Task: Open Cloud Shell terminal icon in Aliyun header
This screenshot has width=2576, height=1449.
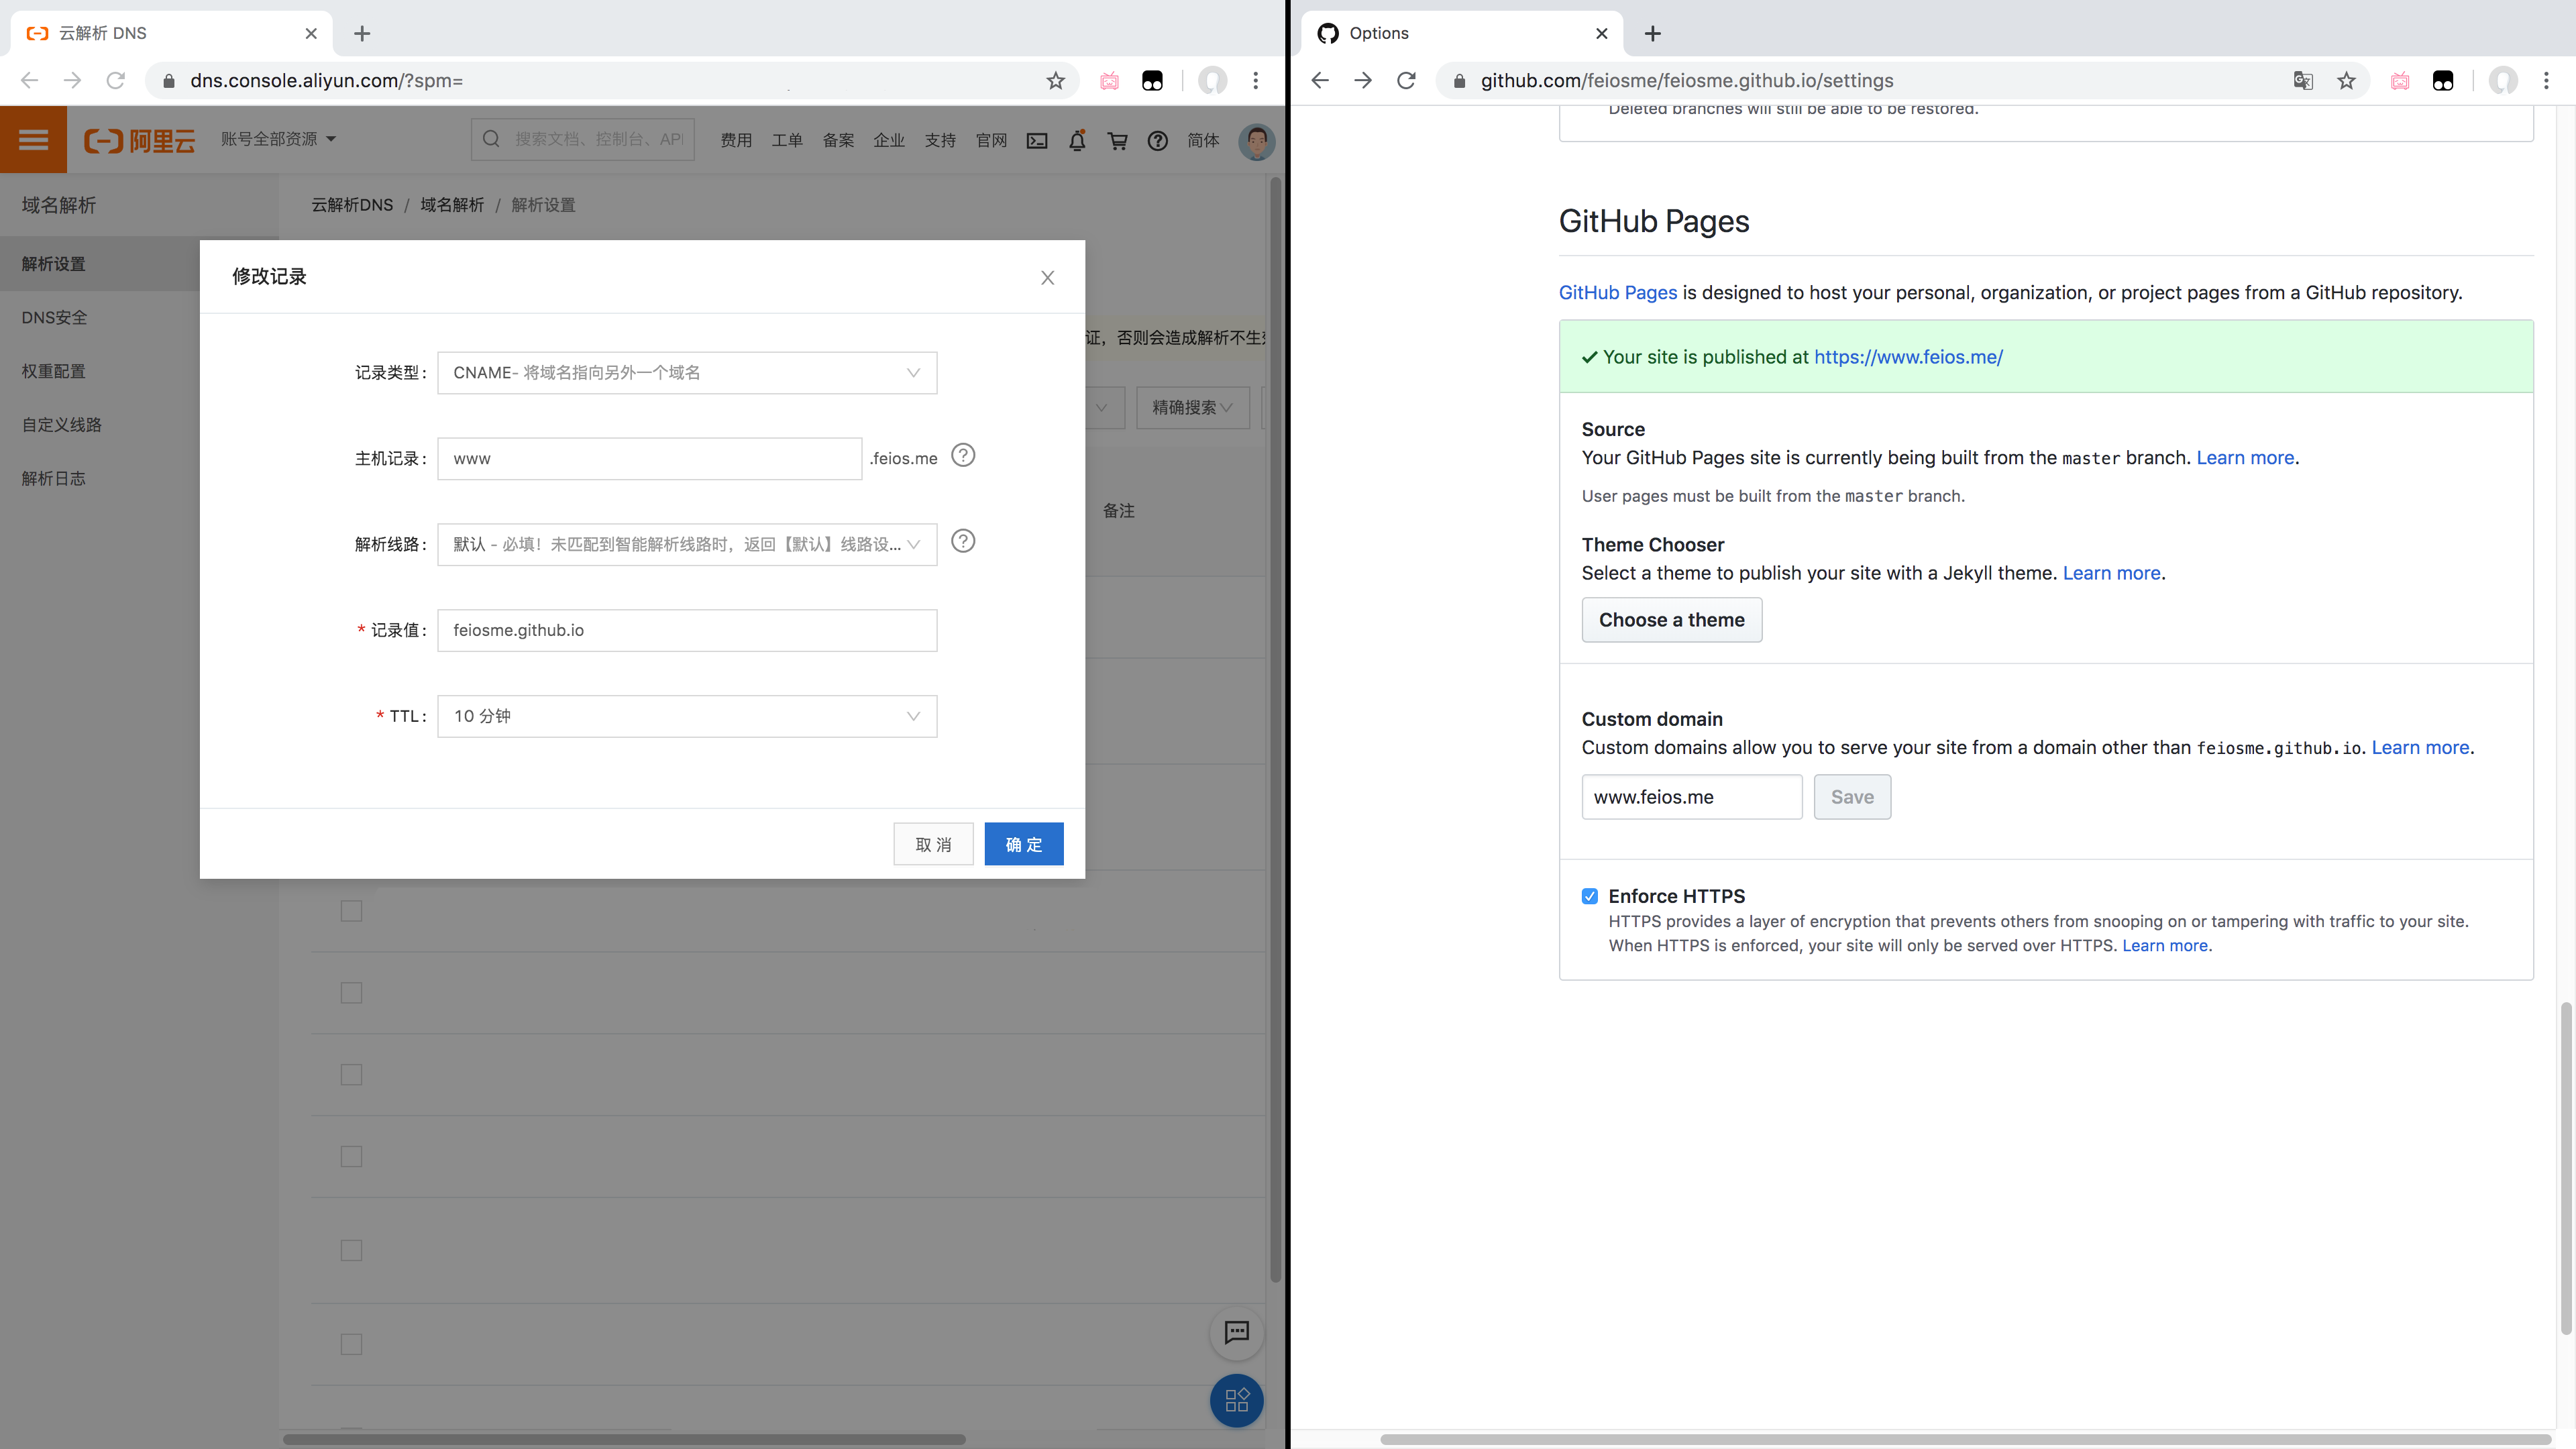Action: 1037,140
